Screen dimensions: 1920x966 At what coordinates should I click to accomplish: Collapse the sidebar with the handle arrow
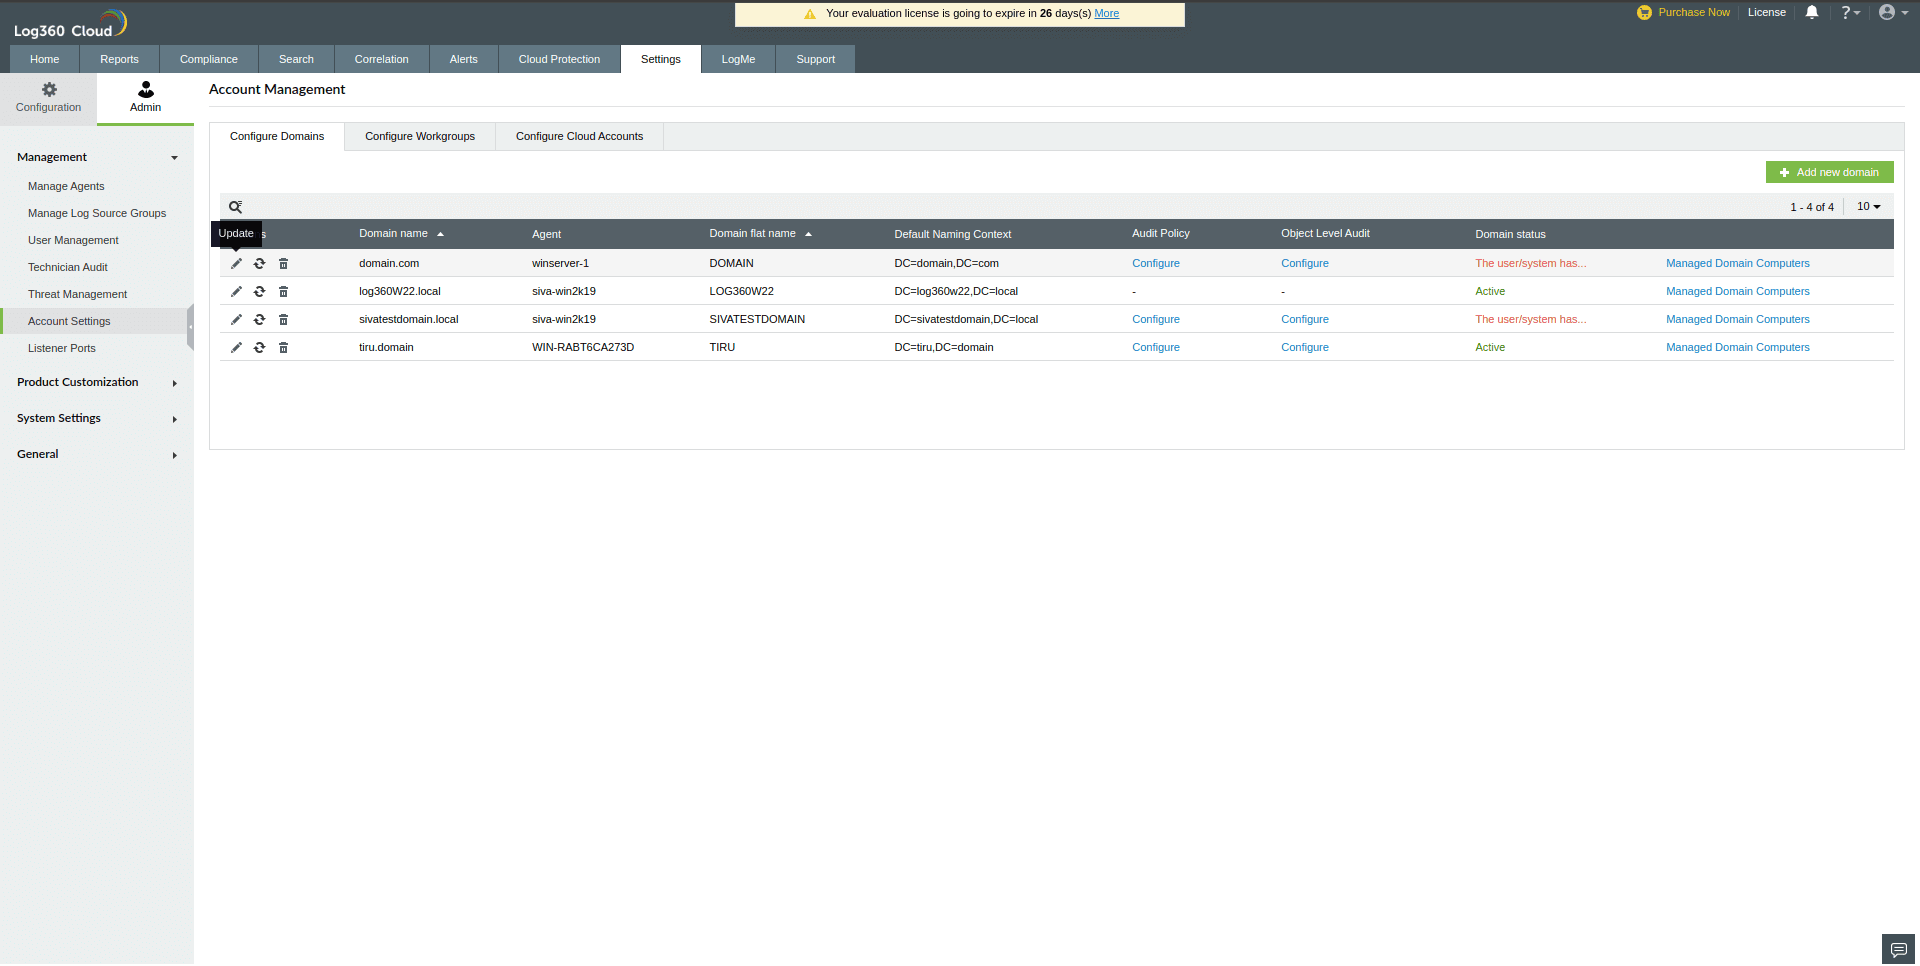coord(190,327)
